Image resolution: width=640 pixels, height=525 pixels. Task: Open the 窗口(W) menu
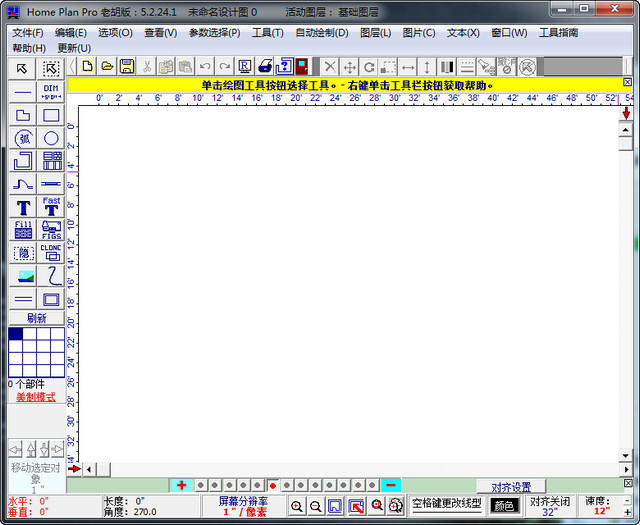[x=509, y=33]
